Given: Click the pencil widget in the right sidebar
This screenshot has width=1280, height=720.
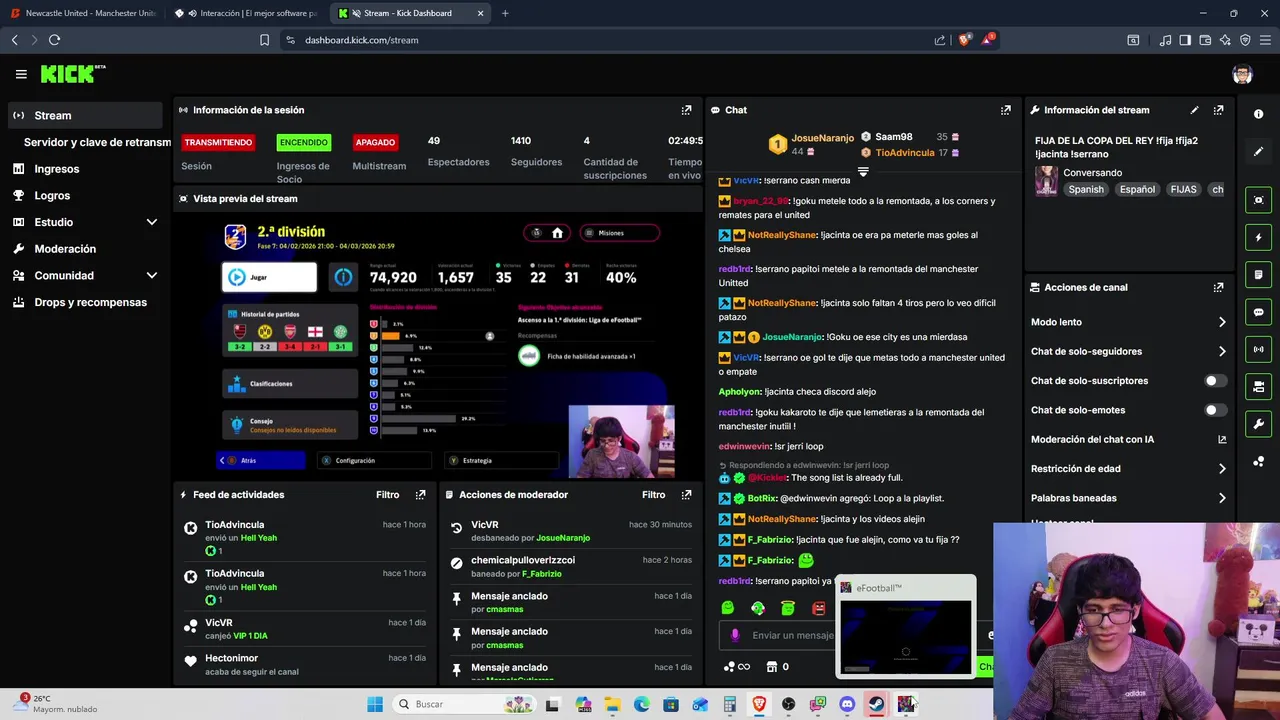Looking at the screenshot, I should (x=1258, y=152).
